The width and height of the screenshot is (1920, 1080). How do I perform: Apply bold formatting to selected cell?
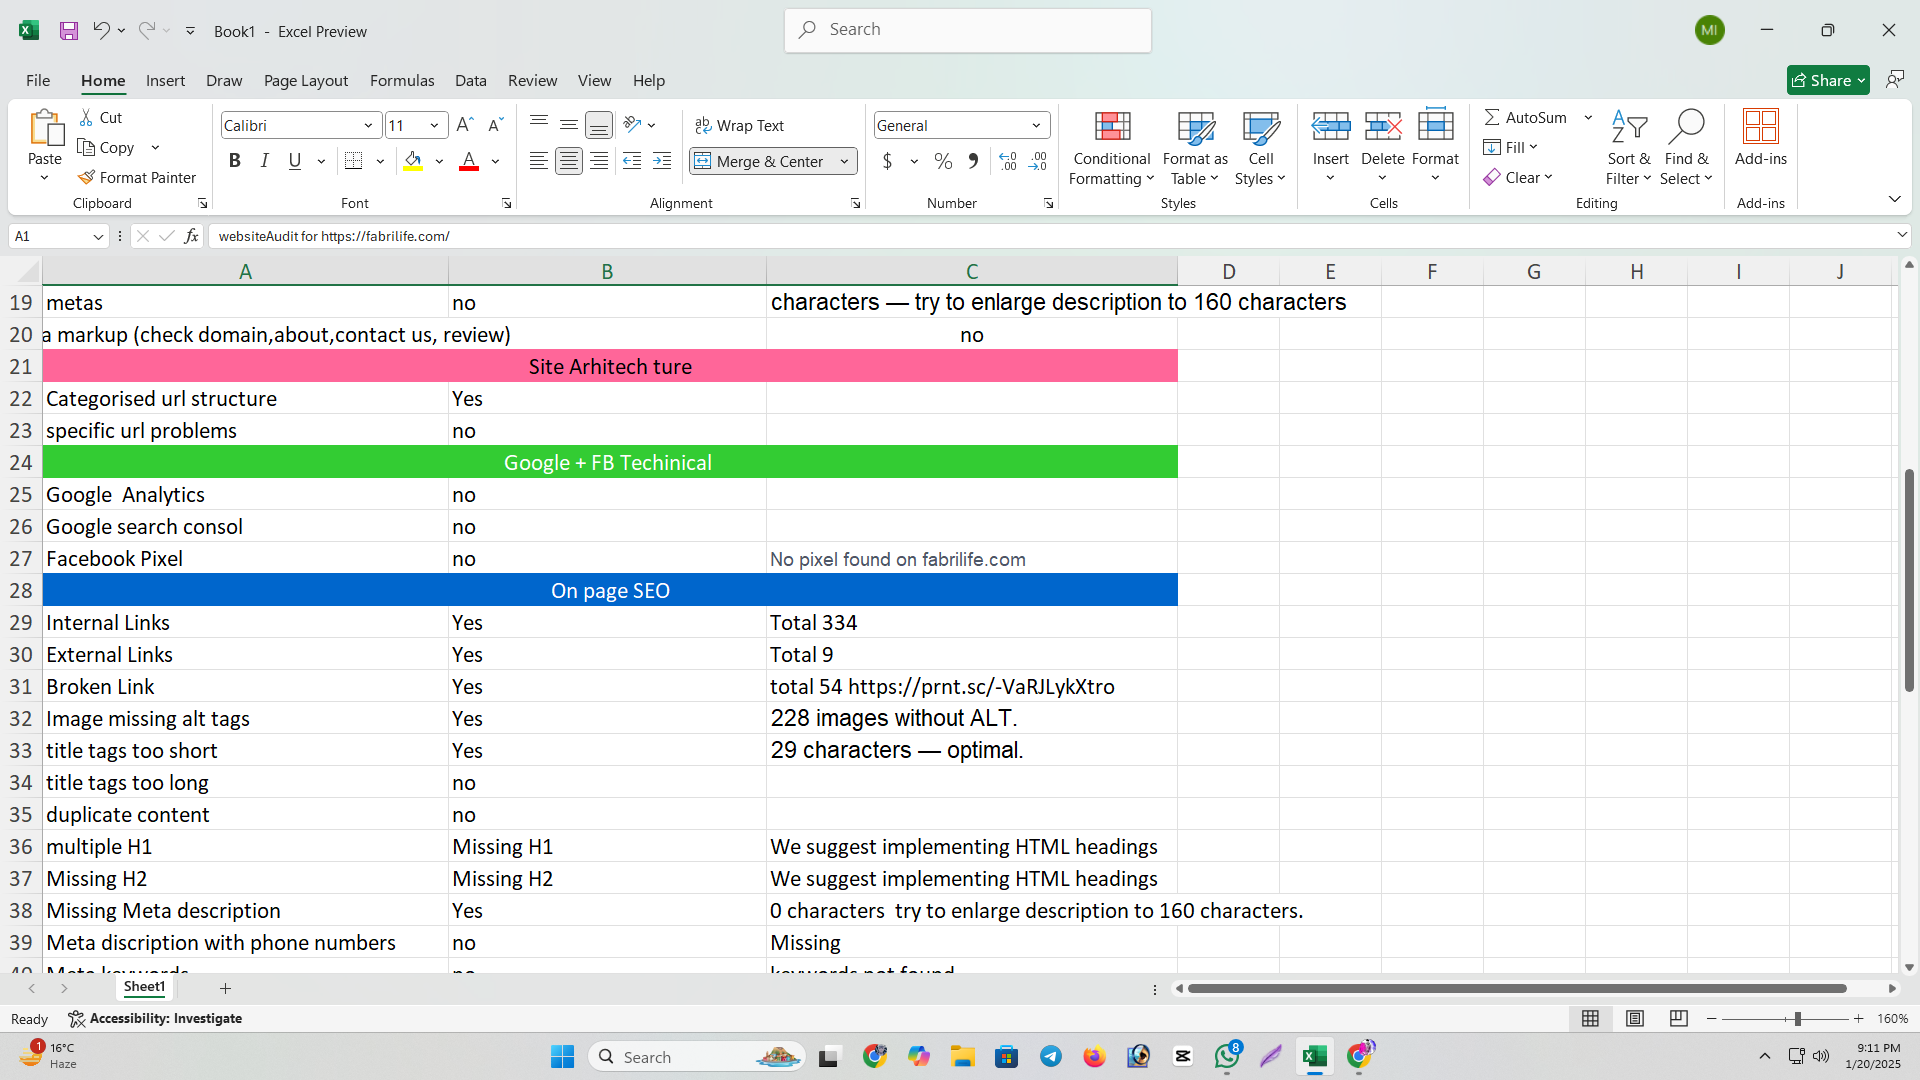234,160
